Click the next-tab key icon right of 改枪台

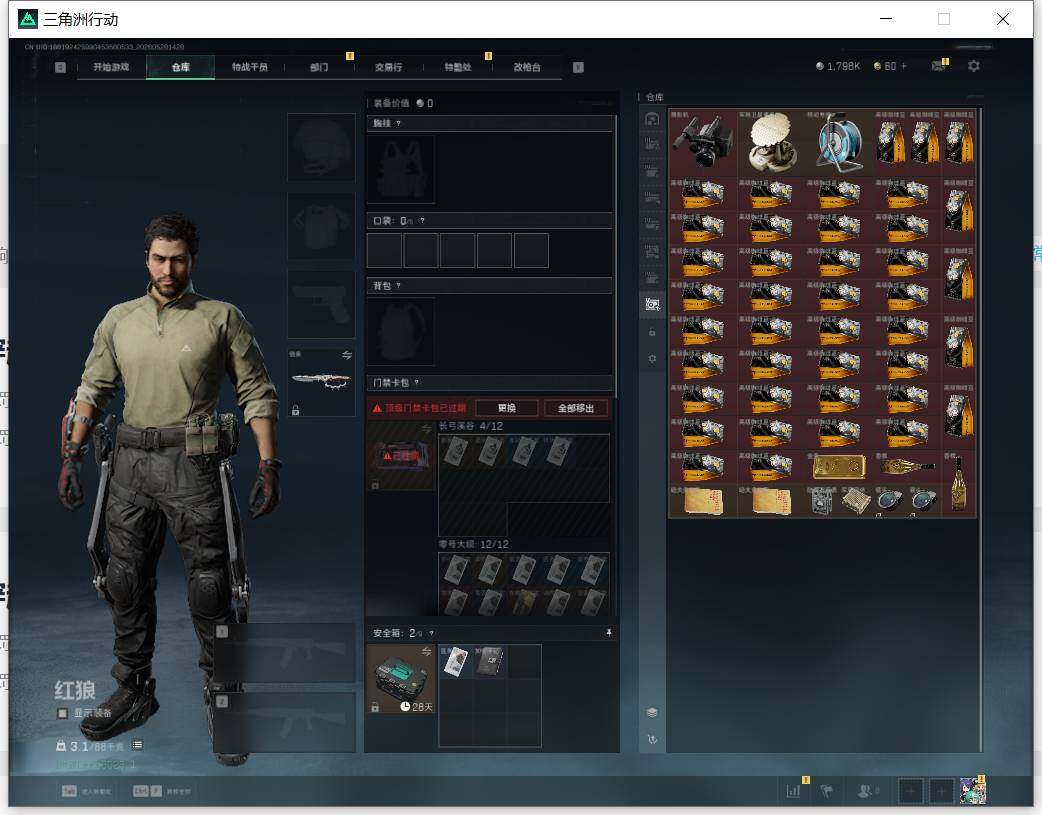[578, 67]
